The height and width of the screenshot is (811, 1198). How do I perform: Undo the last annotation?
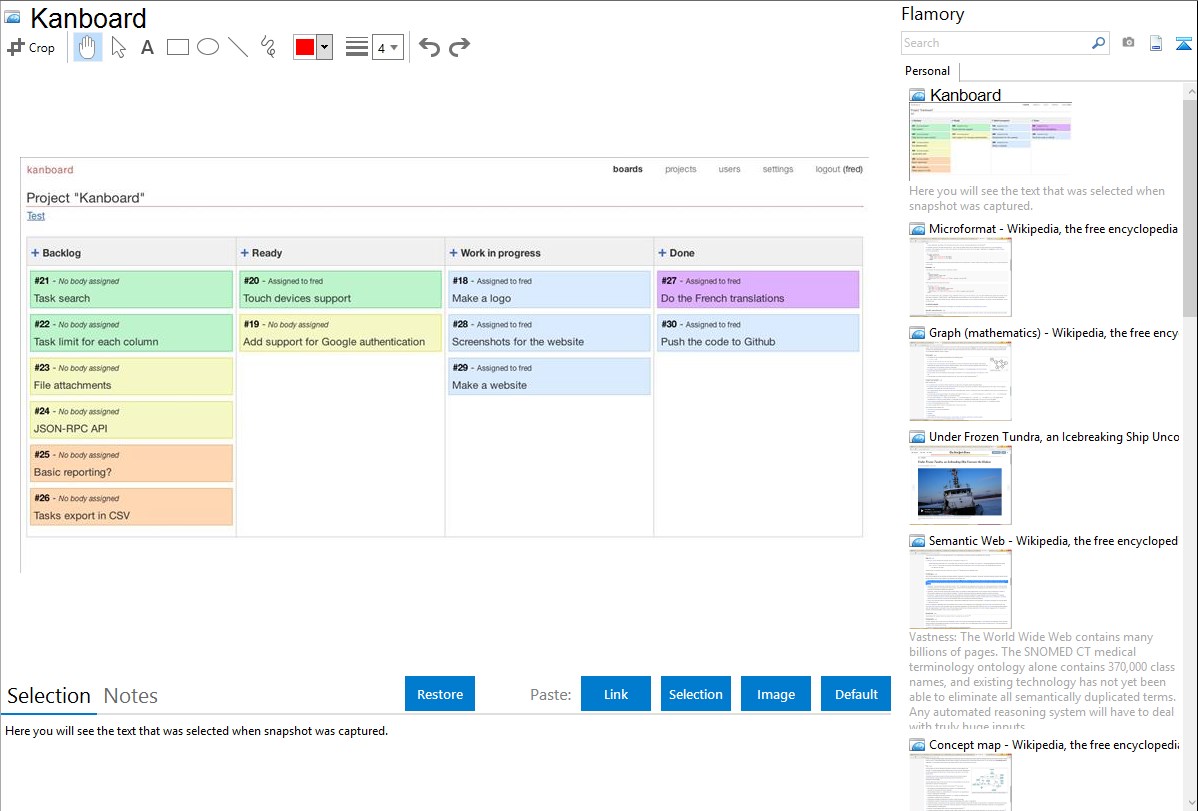click(x=429, y=47)
